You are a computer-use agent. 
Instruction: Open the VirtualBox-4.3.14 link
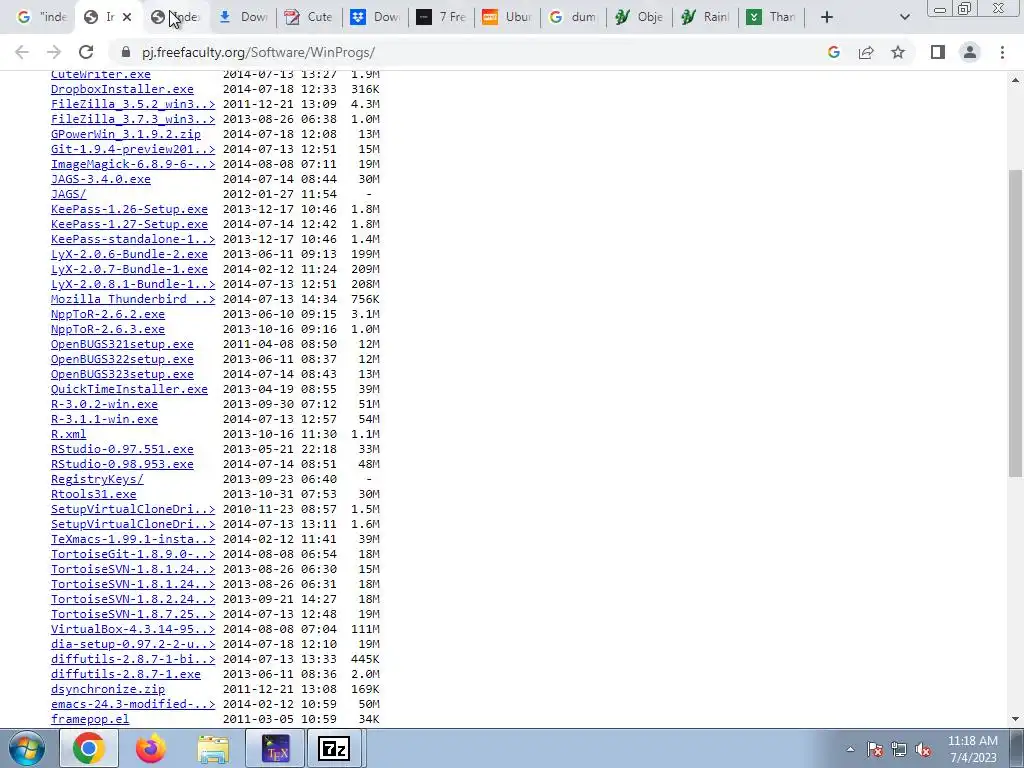click(133, 630)
